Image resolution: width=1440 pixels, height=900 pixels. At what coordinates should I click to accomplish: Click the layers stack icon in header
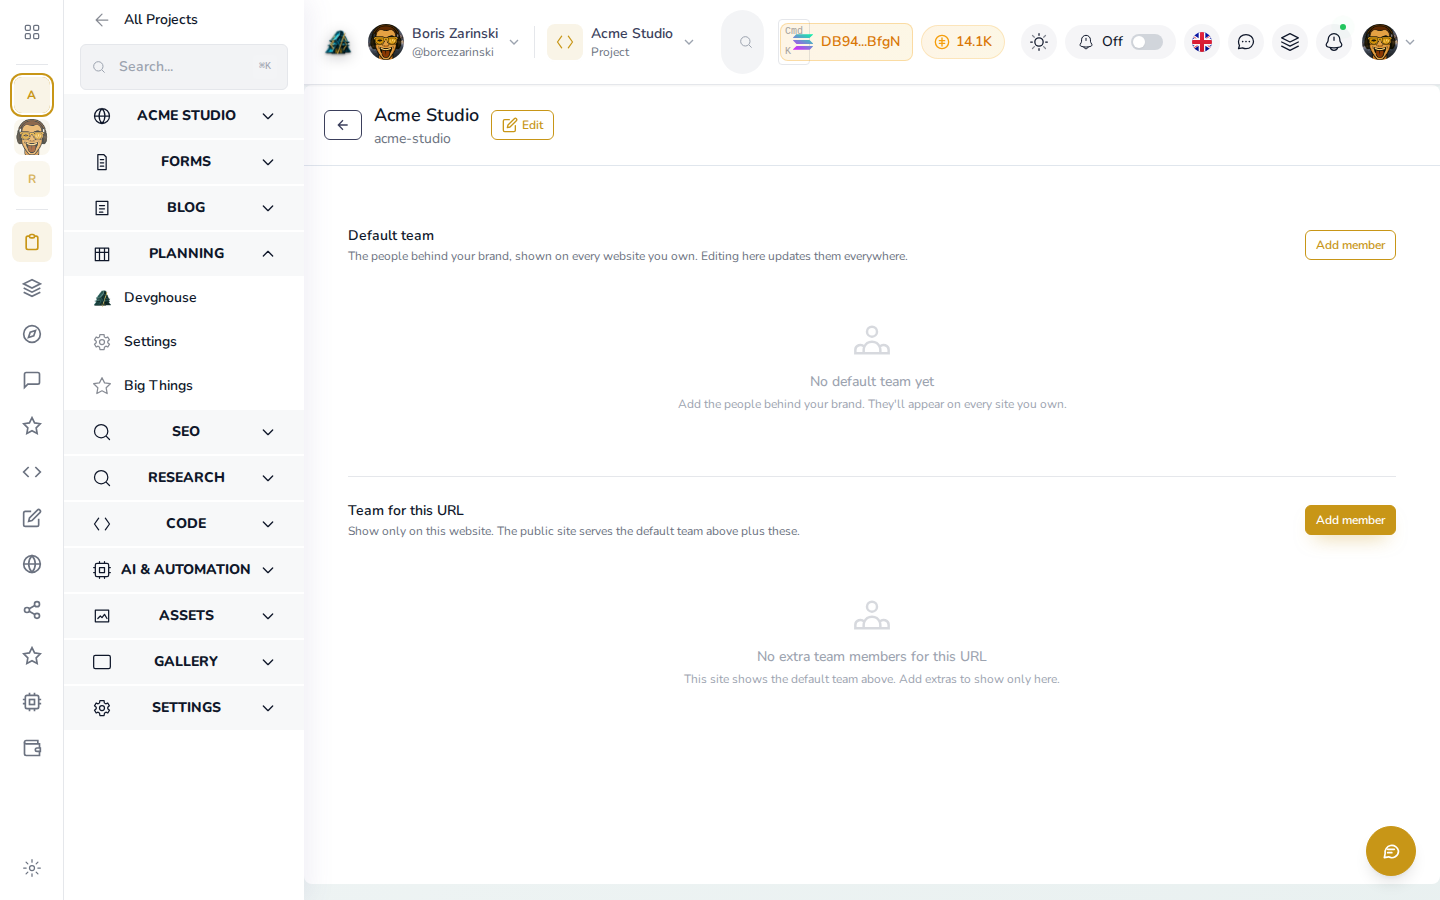[x=1290, y=42]
